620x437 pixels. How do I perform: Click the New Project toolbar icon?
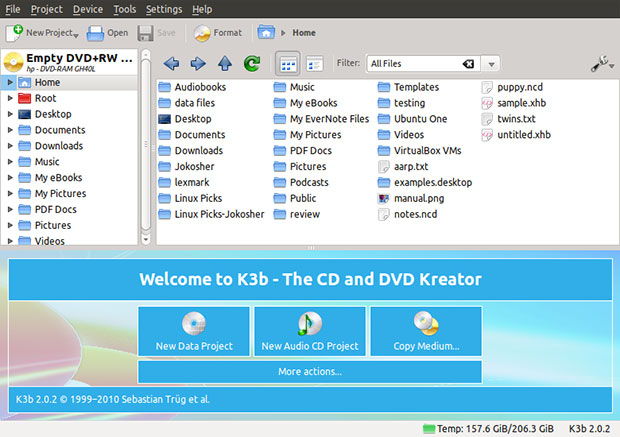(x=14, y=33)
